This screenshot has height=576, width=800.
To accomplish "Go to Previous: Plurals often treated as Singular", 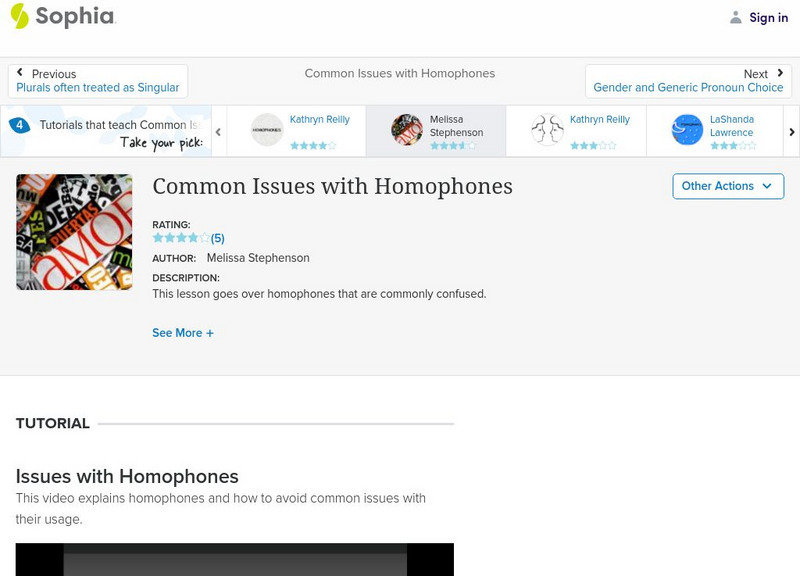I will pyautogui.click(x=98, y=81).
